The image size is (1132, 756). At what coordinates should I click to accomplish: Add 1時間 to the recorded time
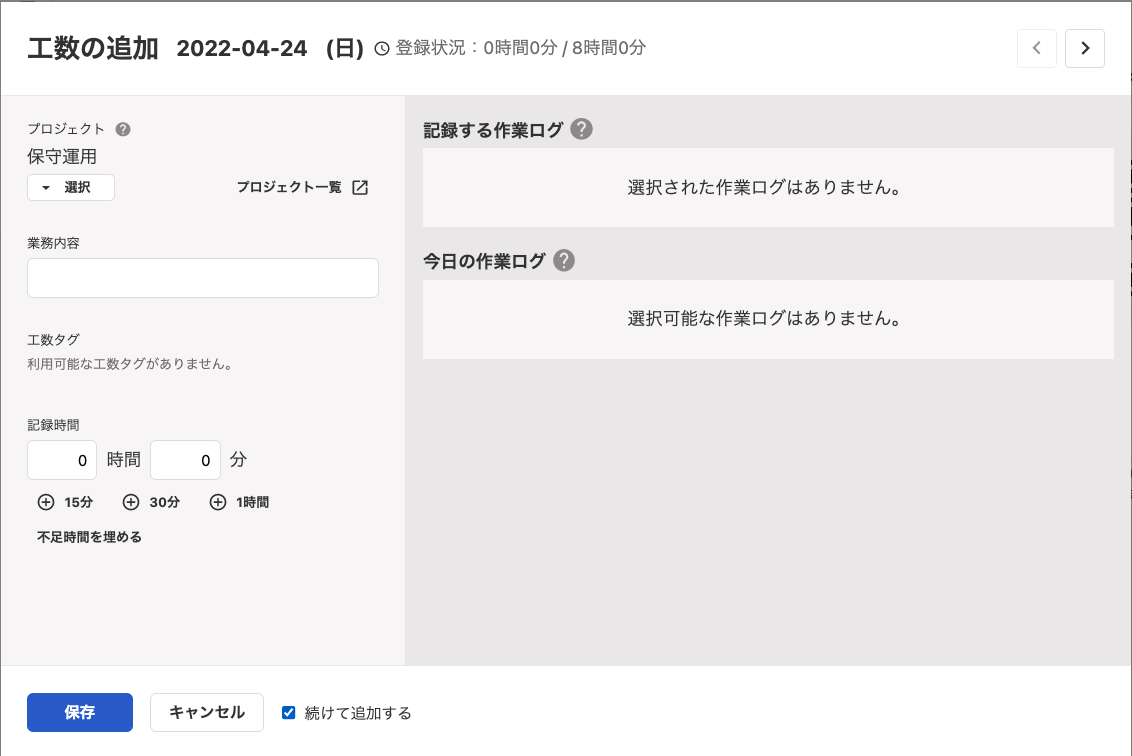(x=239, y=502)
